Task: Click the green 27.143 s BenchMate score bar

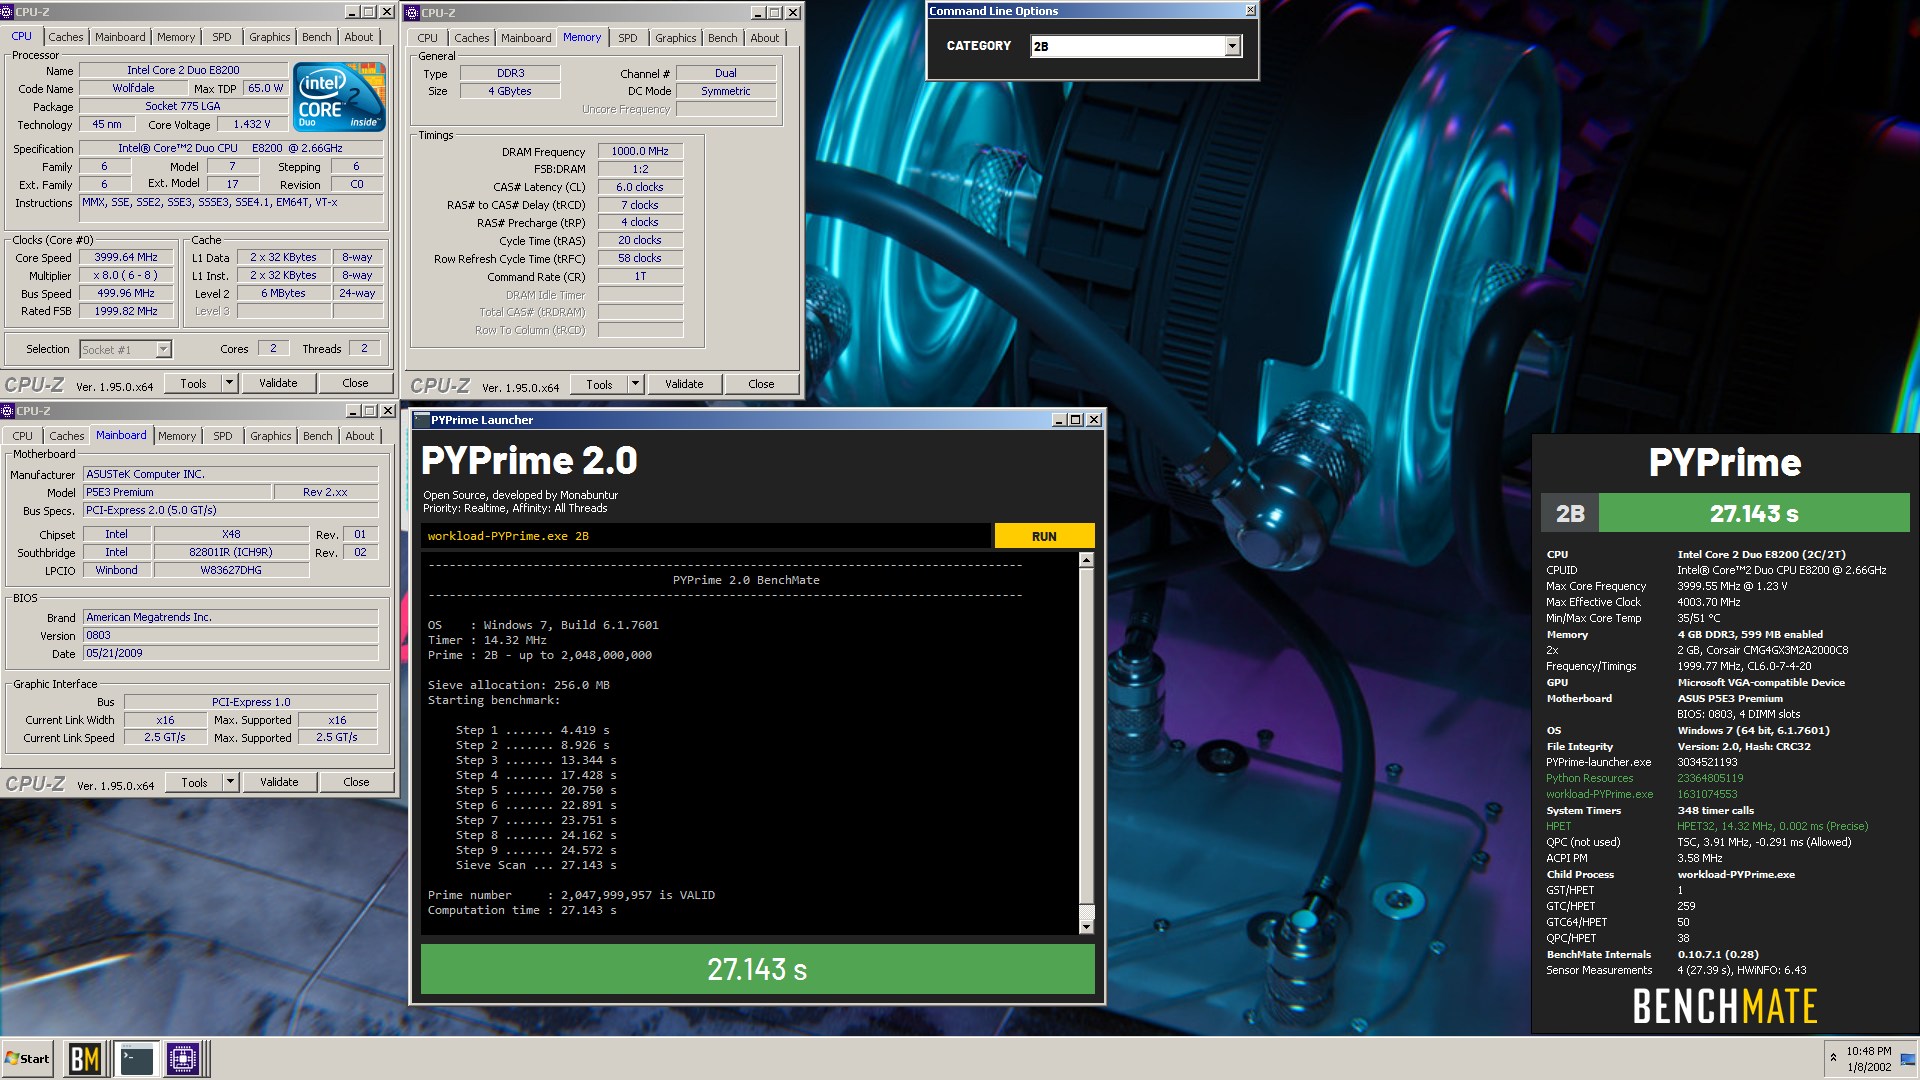Action: tap(1754, 513)
